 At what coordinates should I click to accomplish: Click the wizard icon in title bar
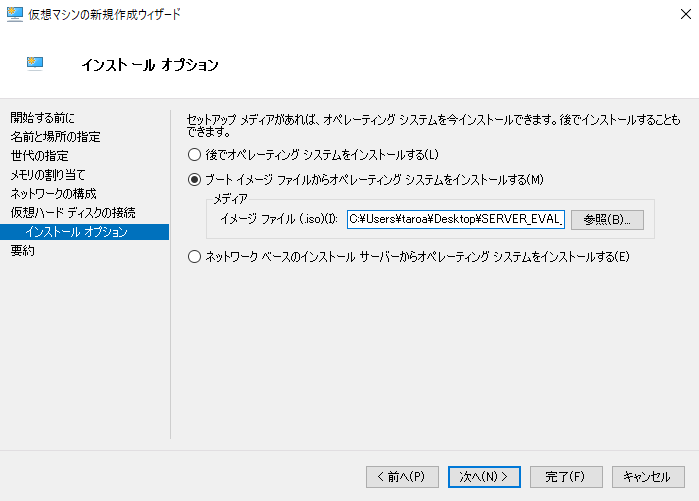click(15, 14)
